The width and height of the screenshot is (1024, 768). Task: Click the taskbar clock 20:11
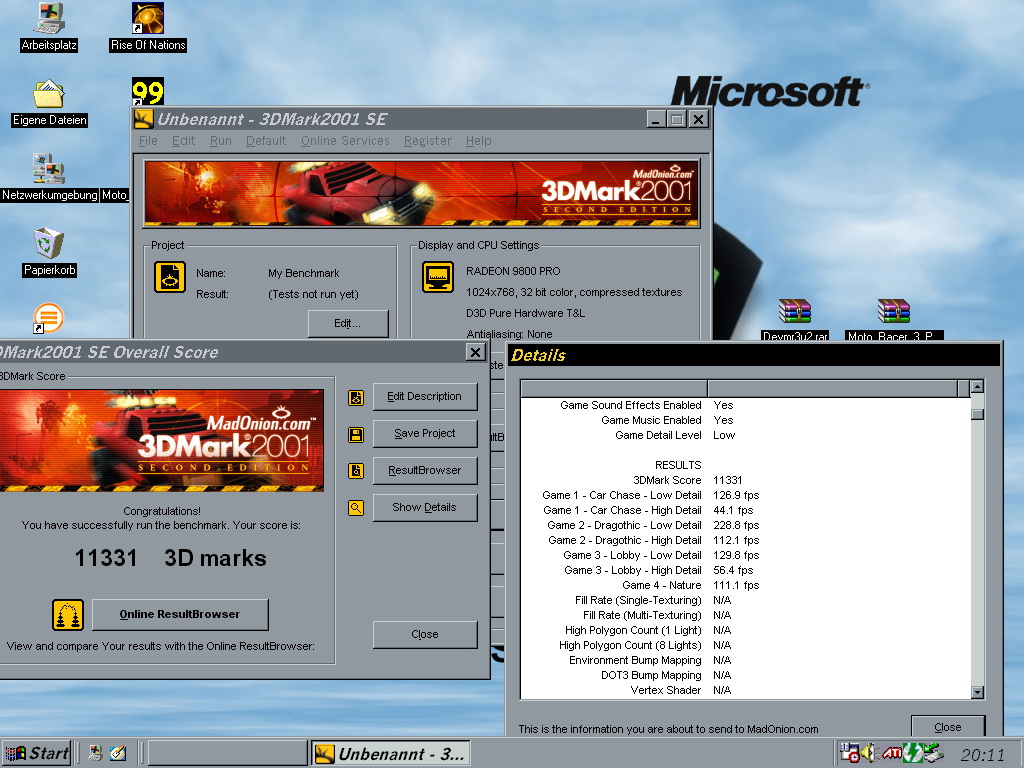[982, 755]
